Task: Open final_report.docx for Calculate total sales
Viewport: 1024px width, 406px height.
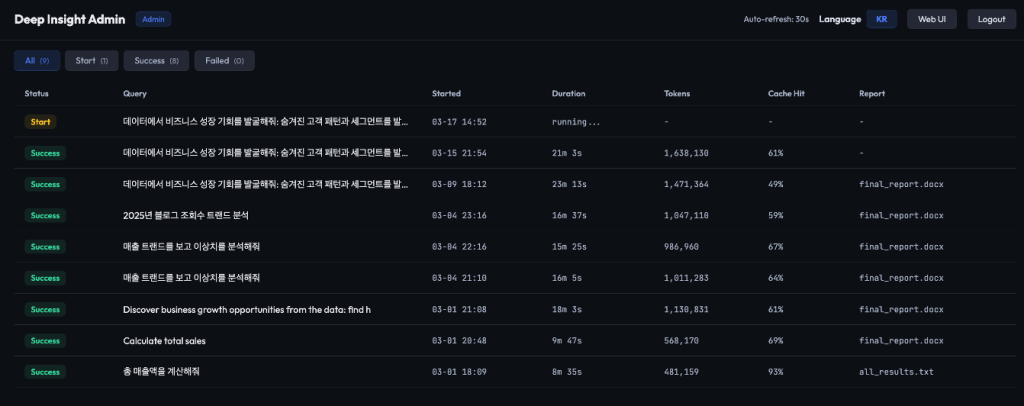Action: coord(900,341)
